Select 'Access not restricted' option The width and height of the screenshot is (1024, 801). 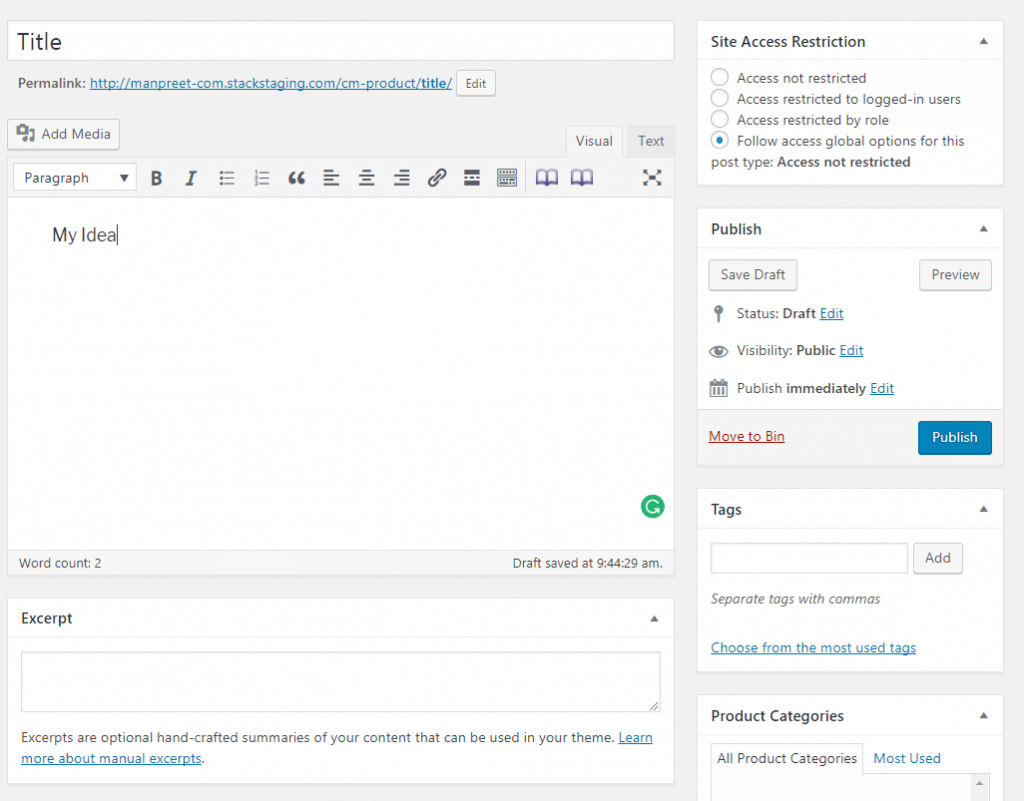tap(719, 77)
